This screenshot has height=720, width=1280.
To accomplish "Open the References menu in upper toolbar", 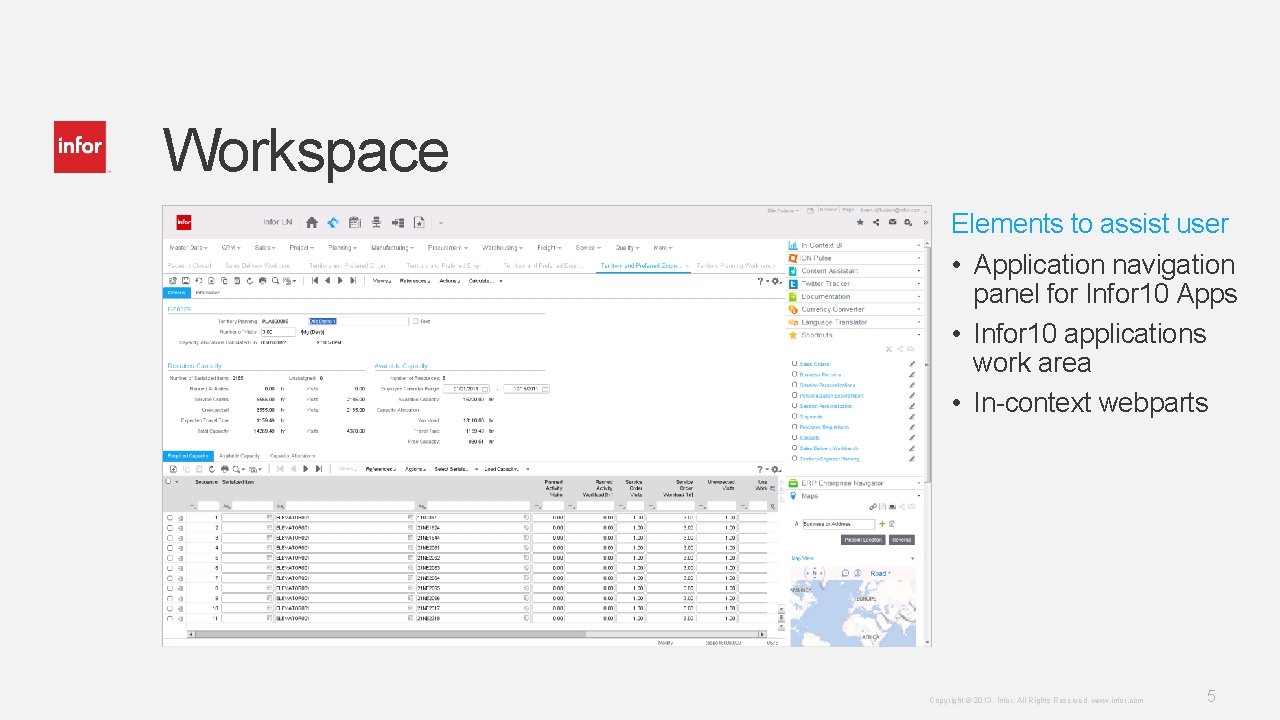I will 415,281.
